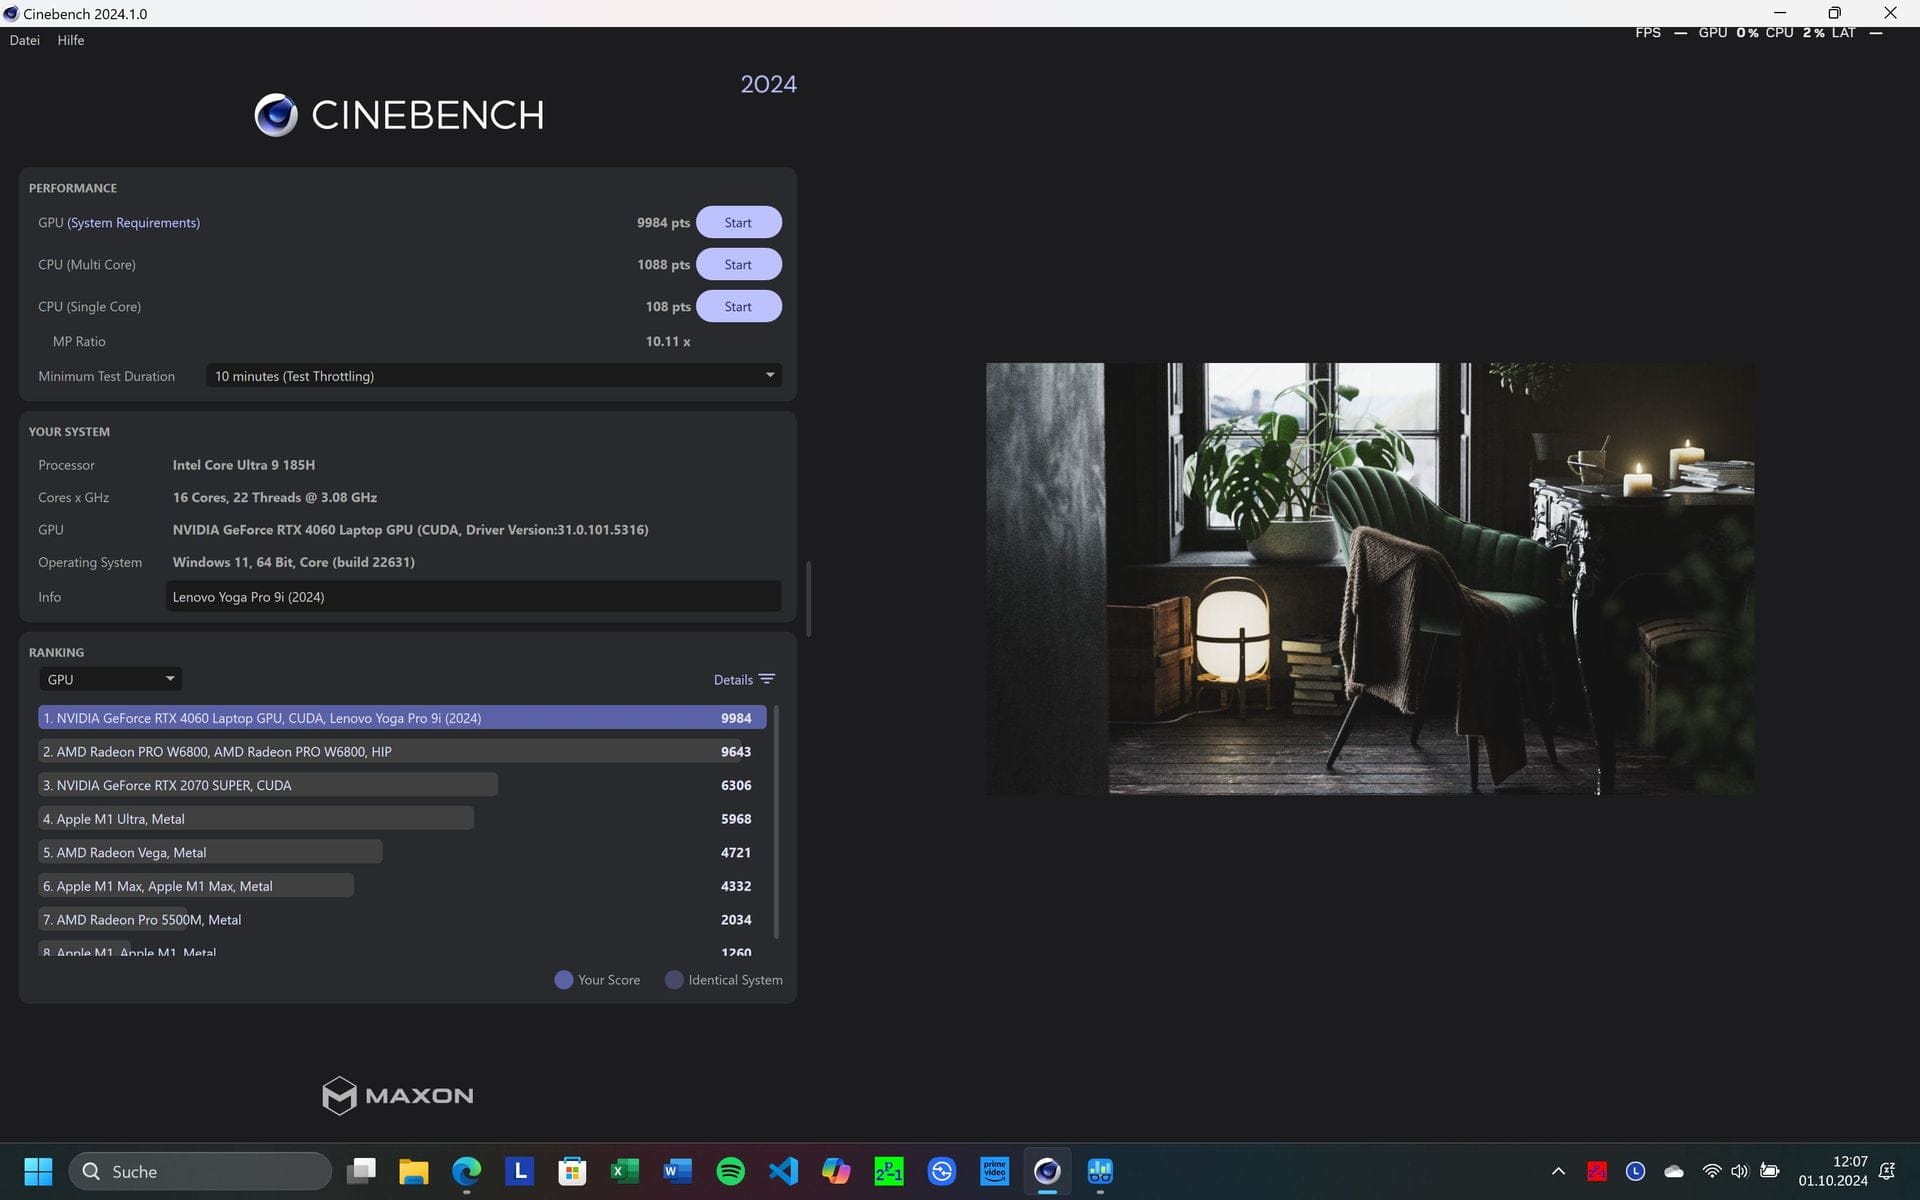Open Spotify from the taskbar
This screenshot has width=1920, height=1200.
(731, 1171)
